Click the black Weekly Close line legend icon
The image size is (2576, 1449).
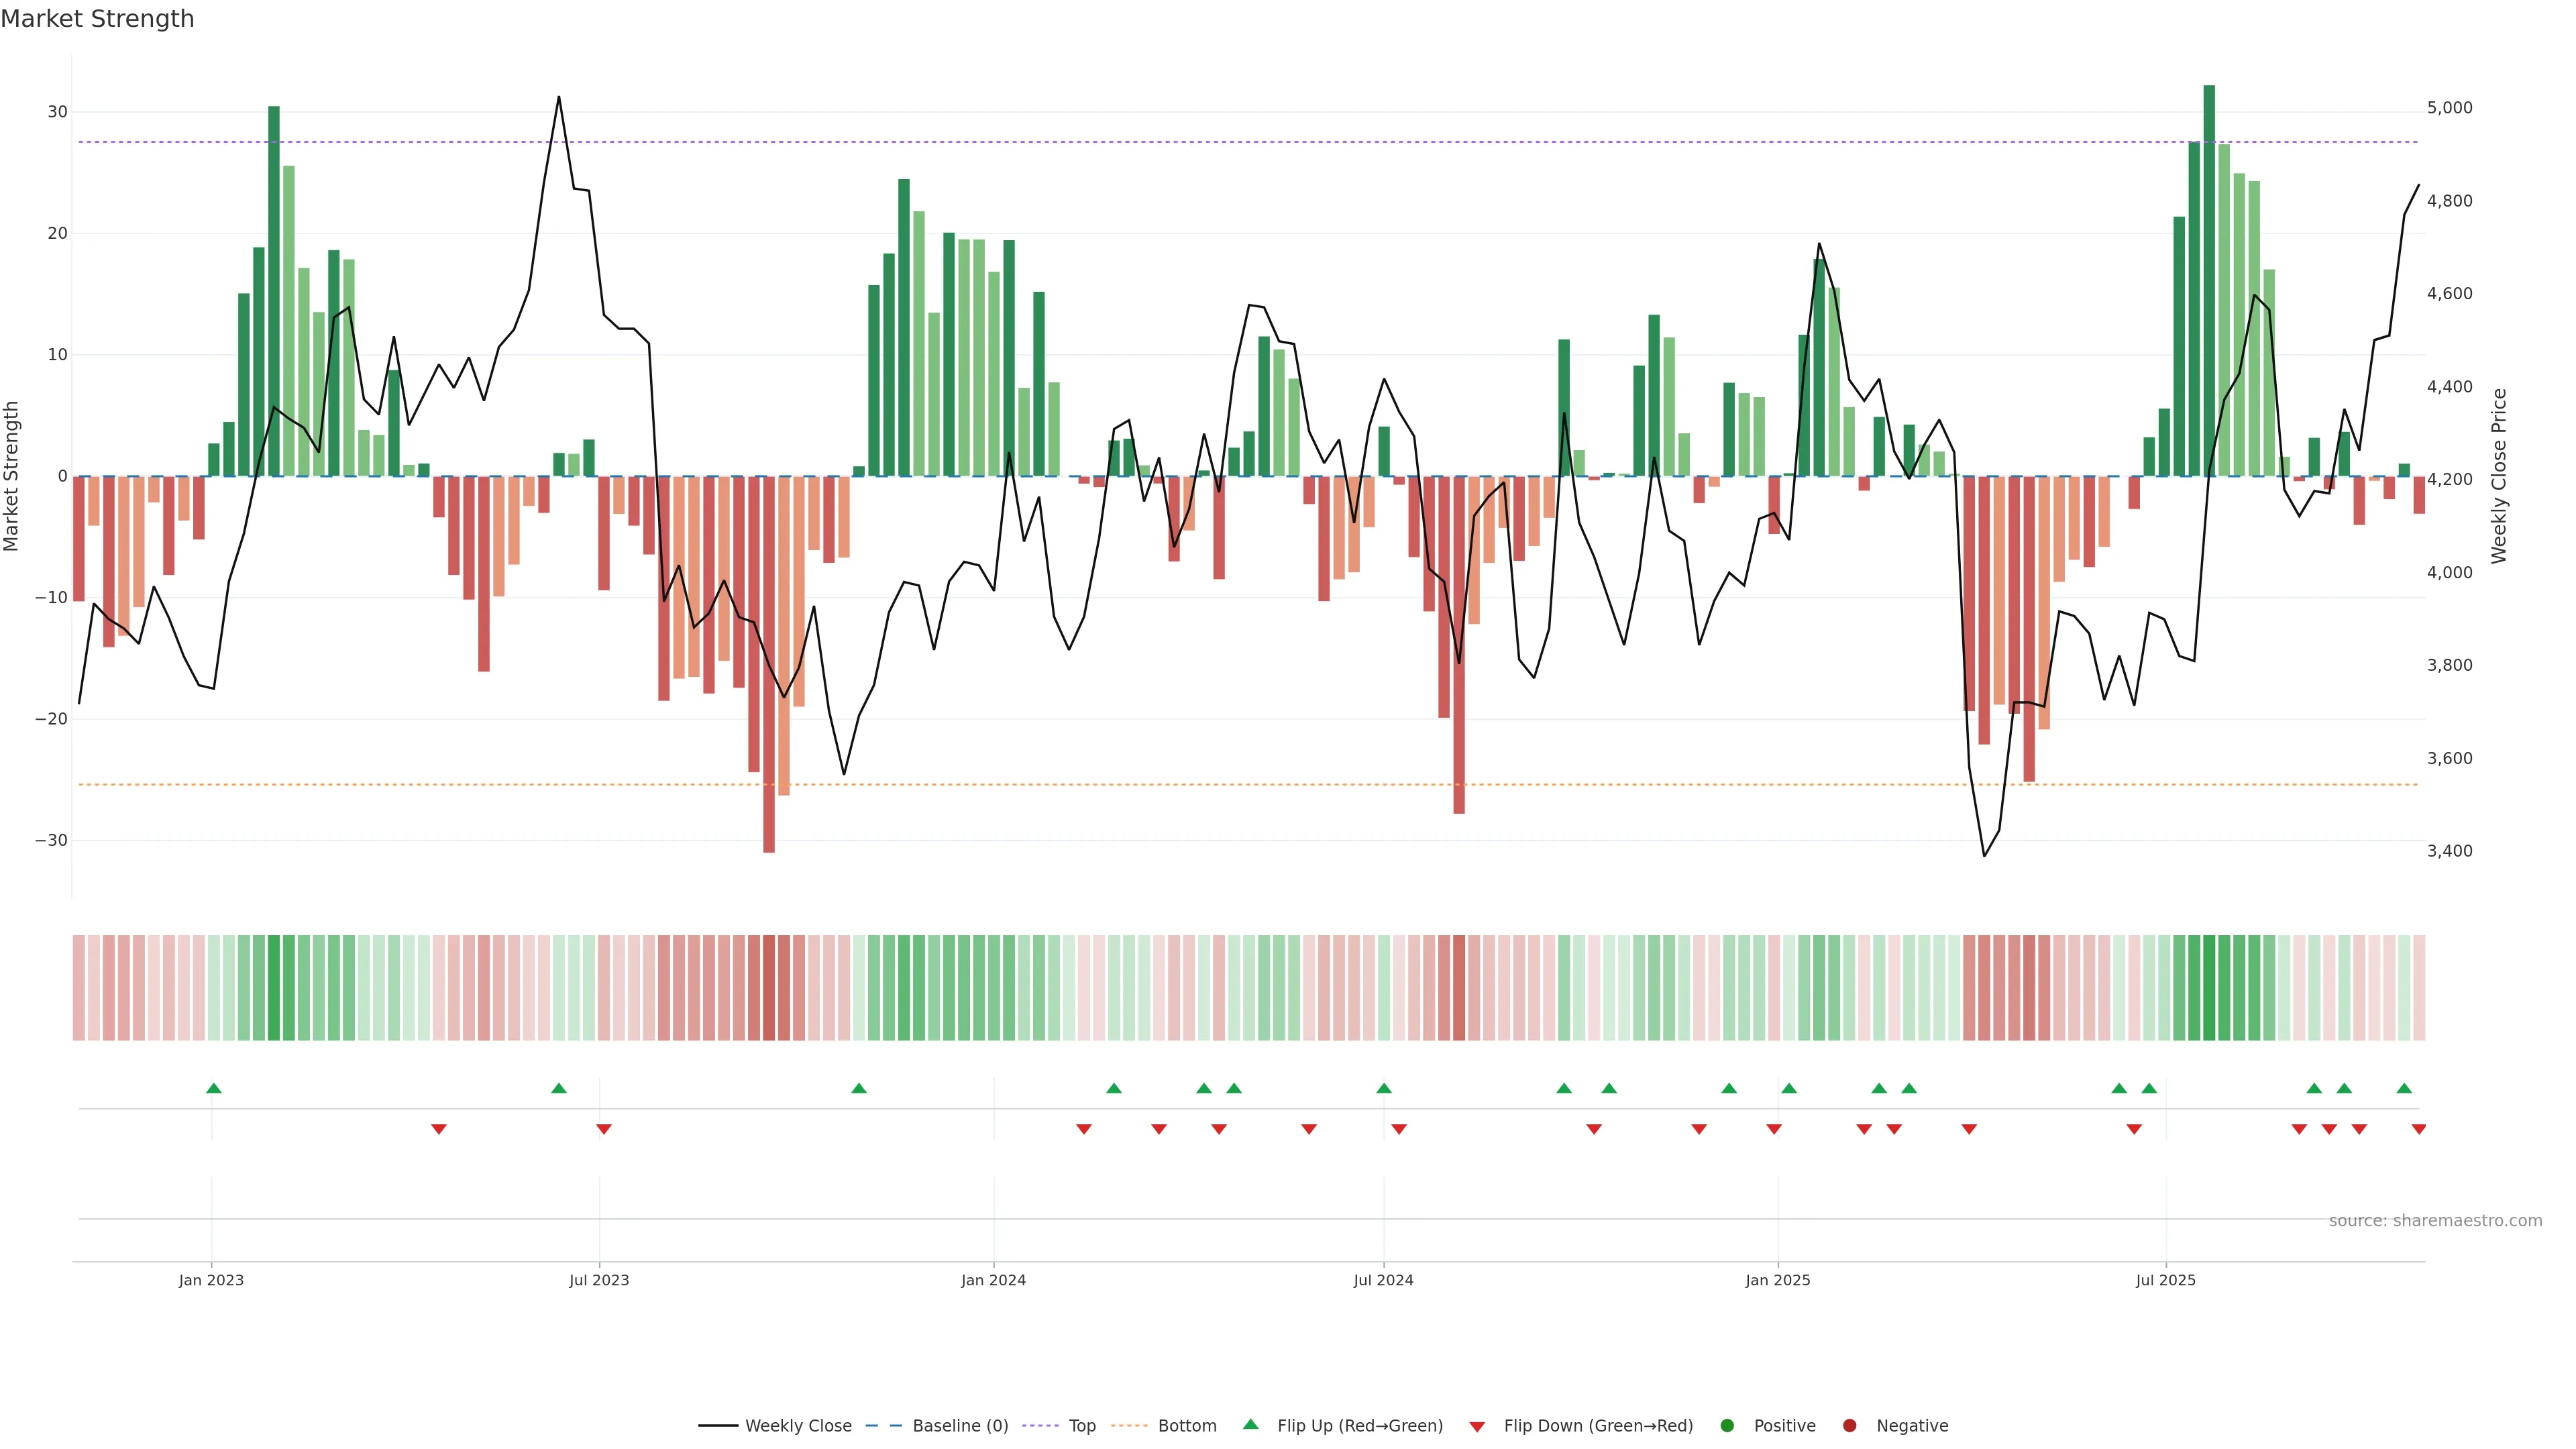pos(717,1426)
